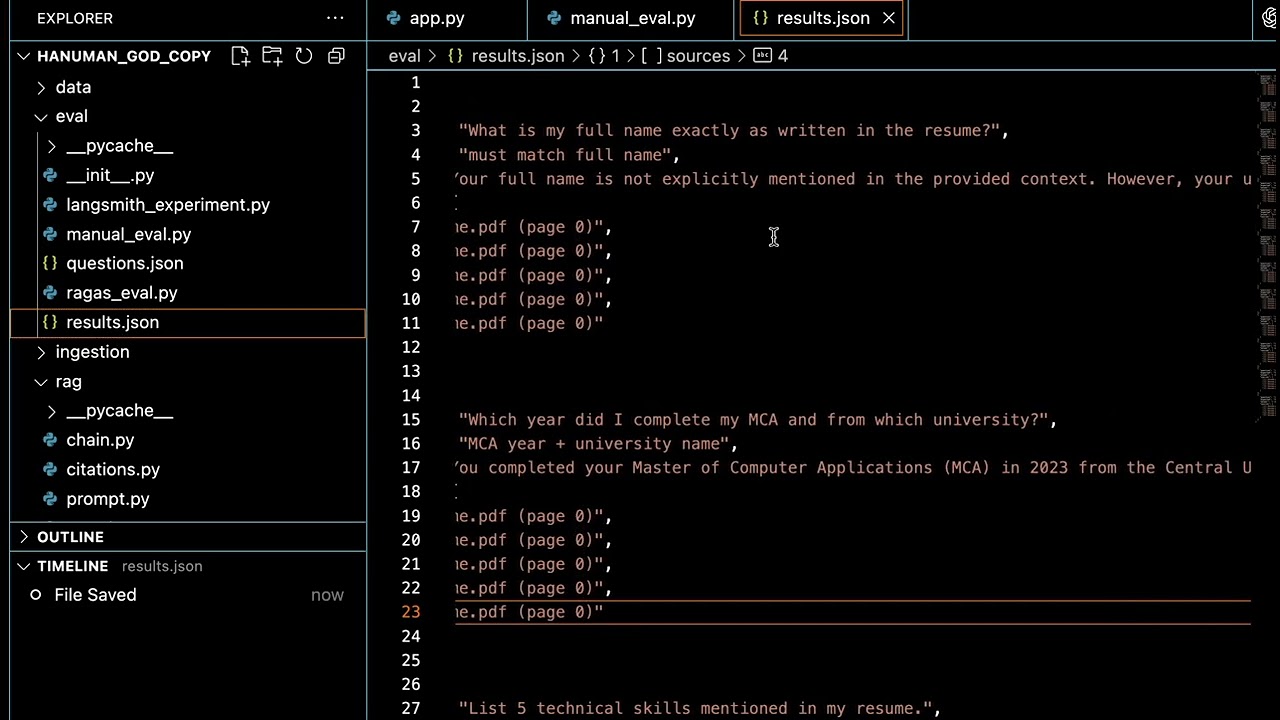This screenshot has width=1280, height=720.
Task: Collapse the rag folder
Action: click(41, 382)
